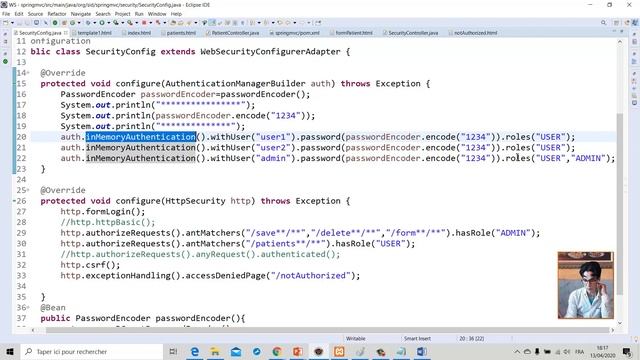Open the Run menu
This screenshot has width=640, height=360.
pyautogui.click(x=139, y=14)
